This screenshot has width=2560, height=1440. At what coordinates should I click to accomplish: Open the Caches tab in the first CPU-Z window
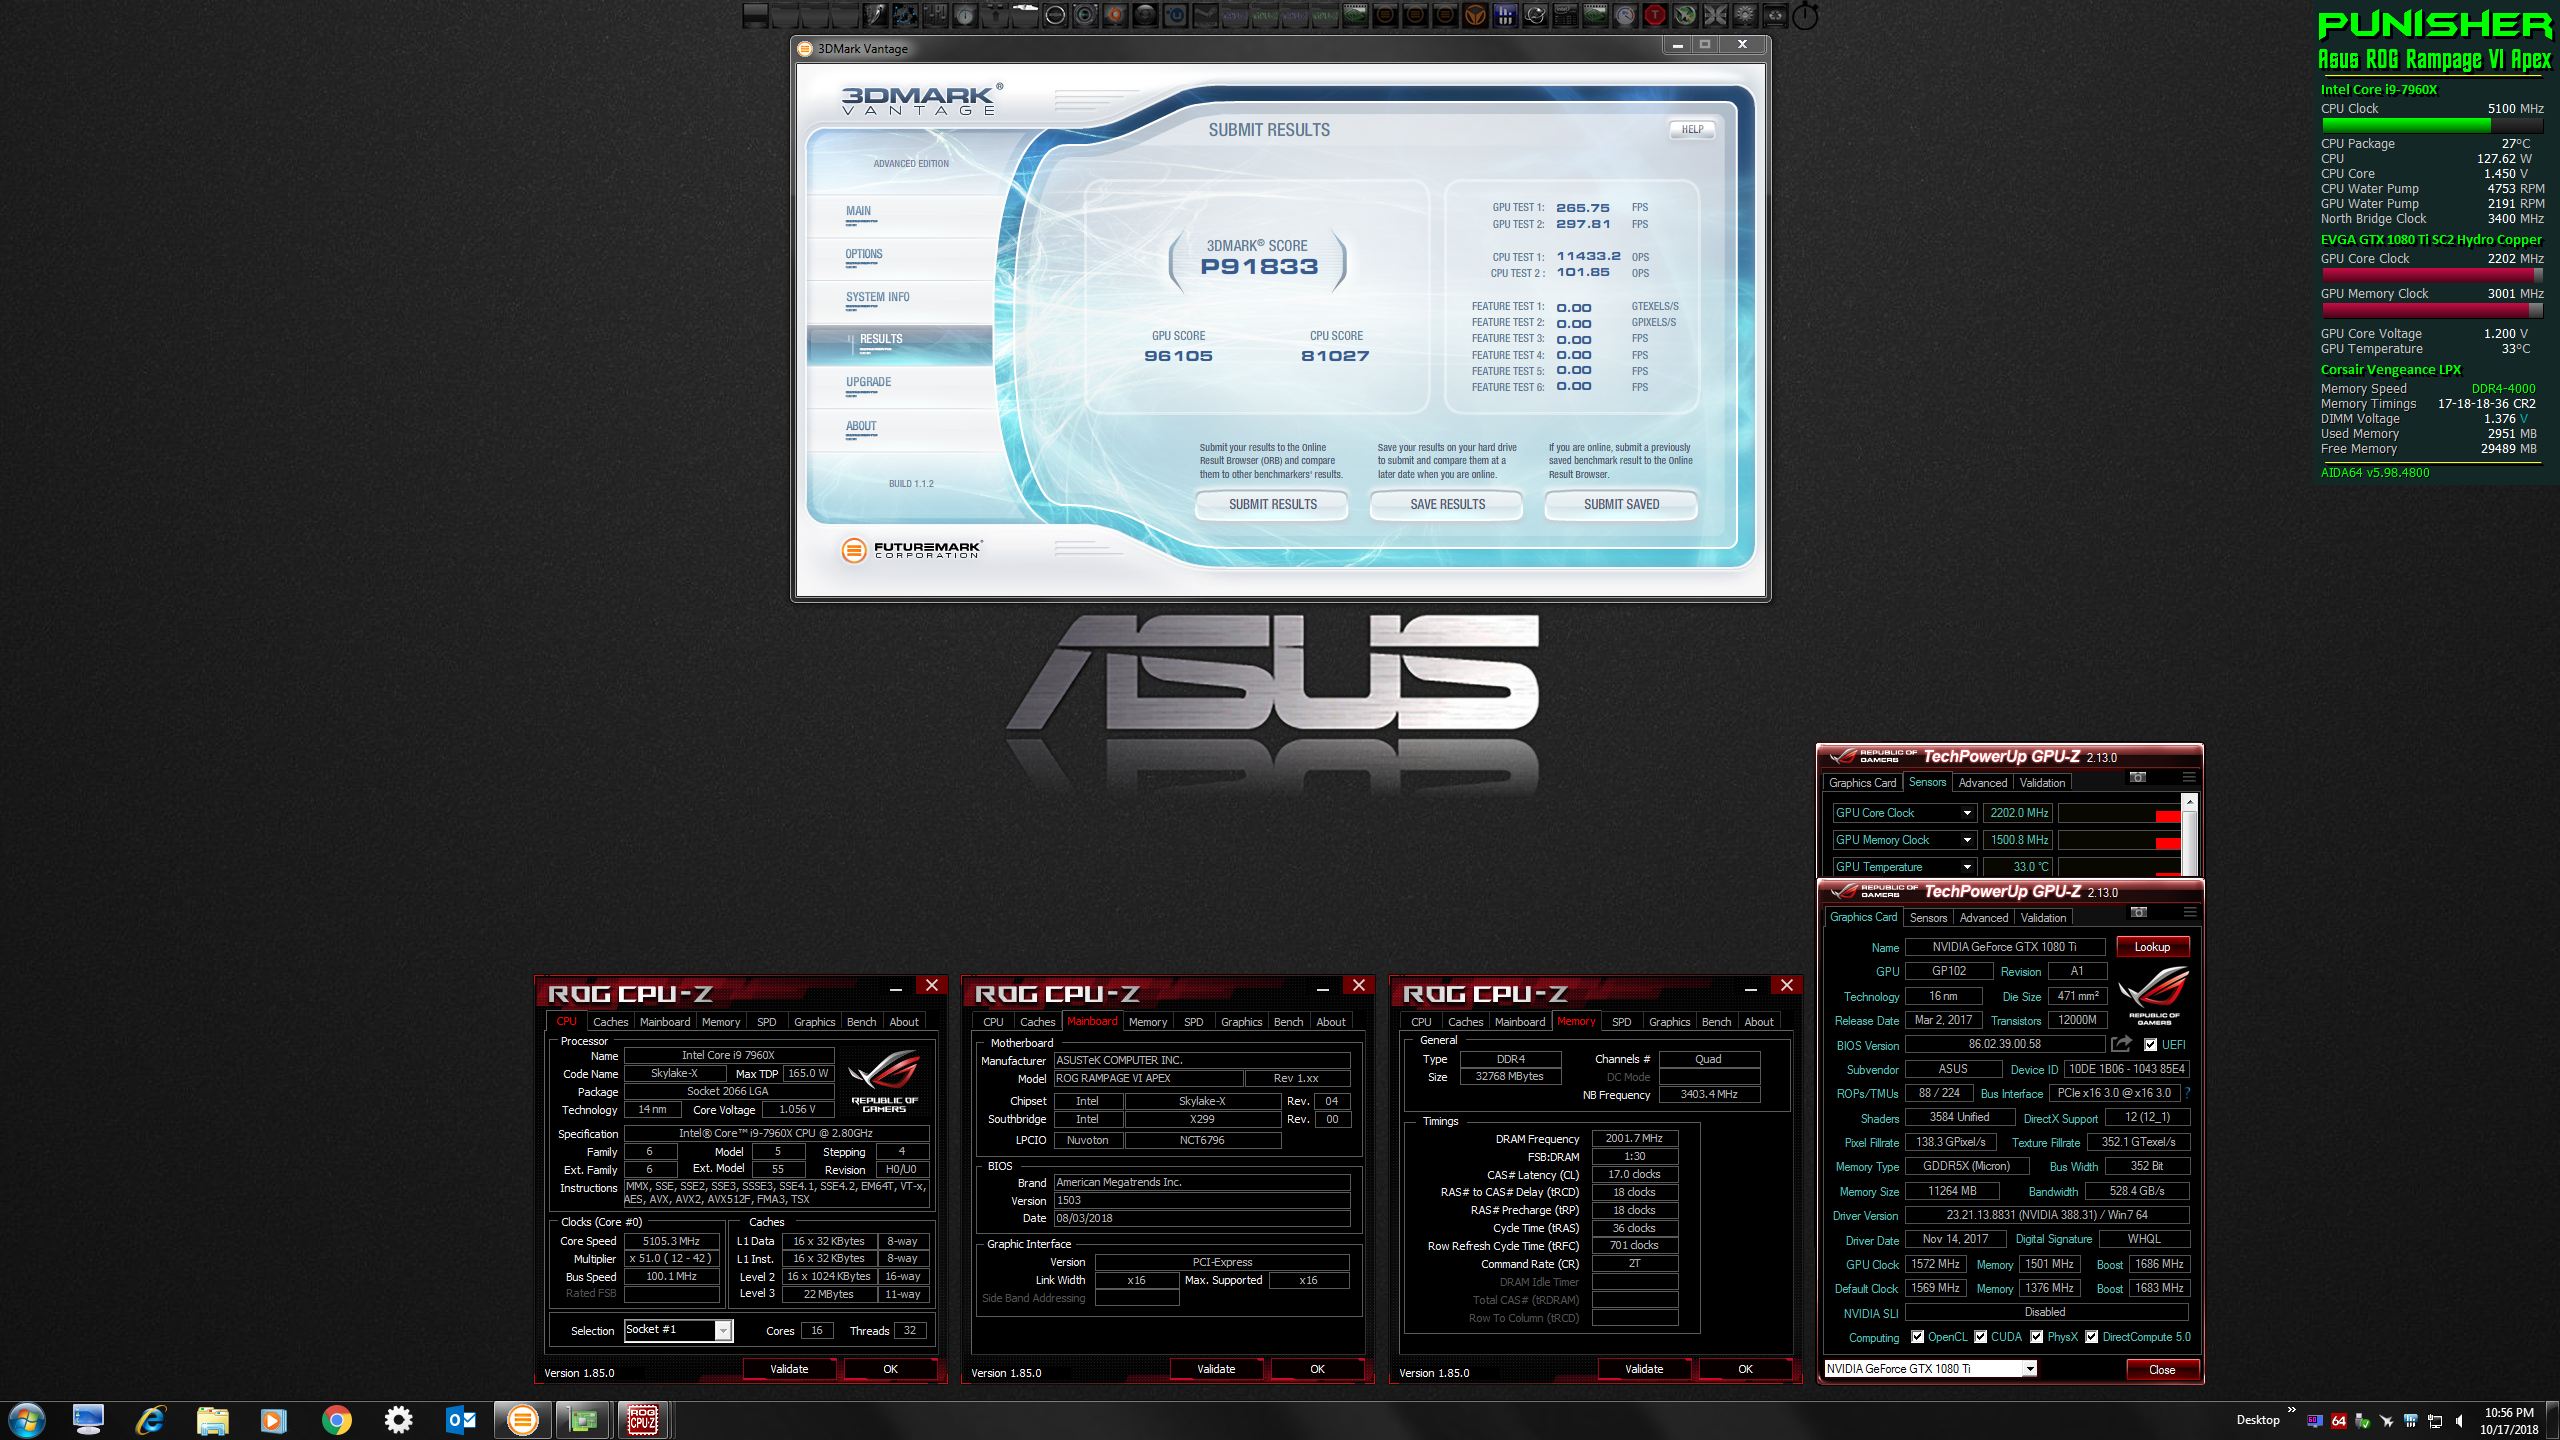[610, 1022]
